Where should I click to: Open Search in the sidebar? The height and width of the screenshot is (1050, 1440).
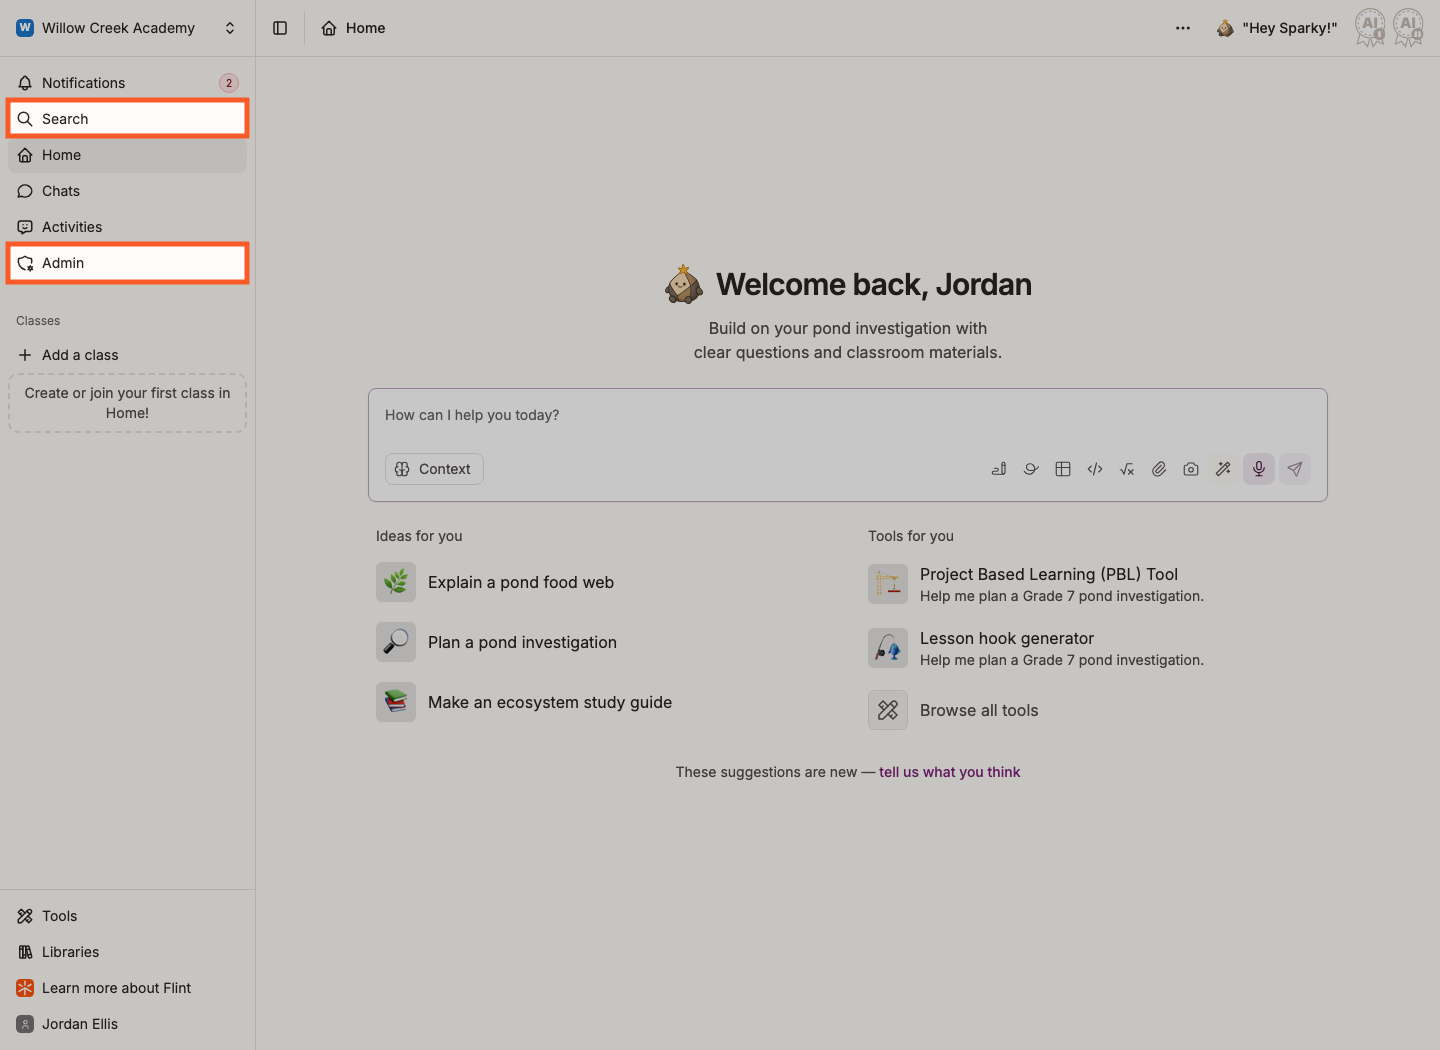coord(127,119)
